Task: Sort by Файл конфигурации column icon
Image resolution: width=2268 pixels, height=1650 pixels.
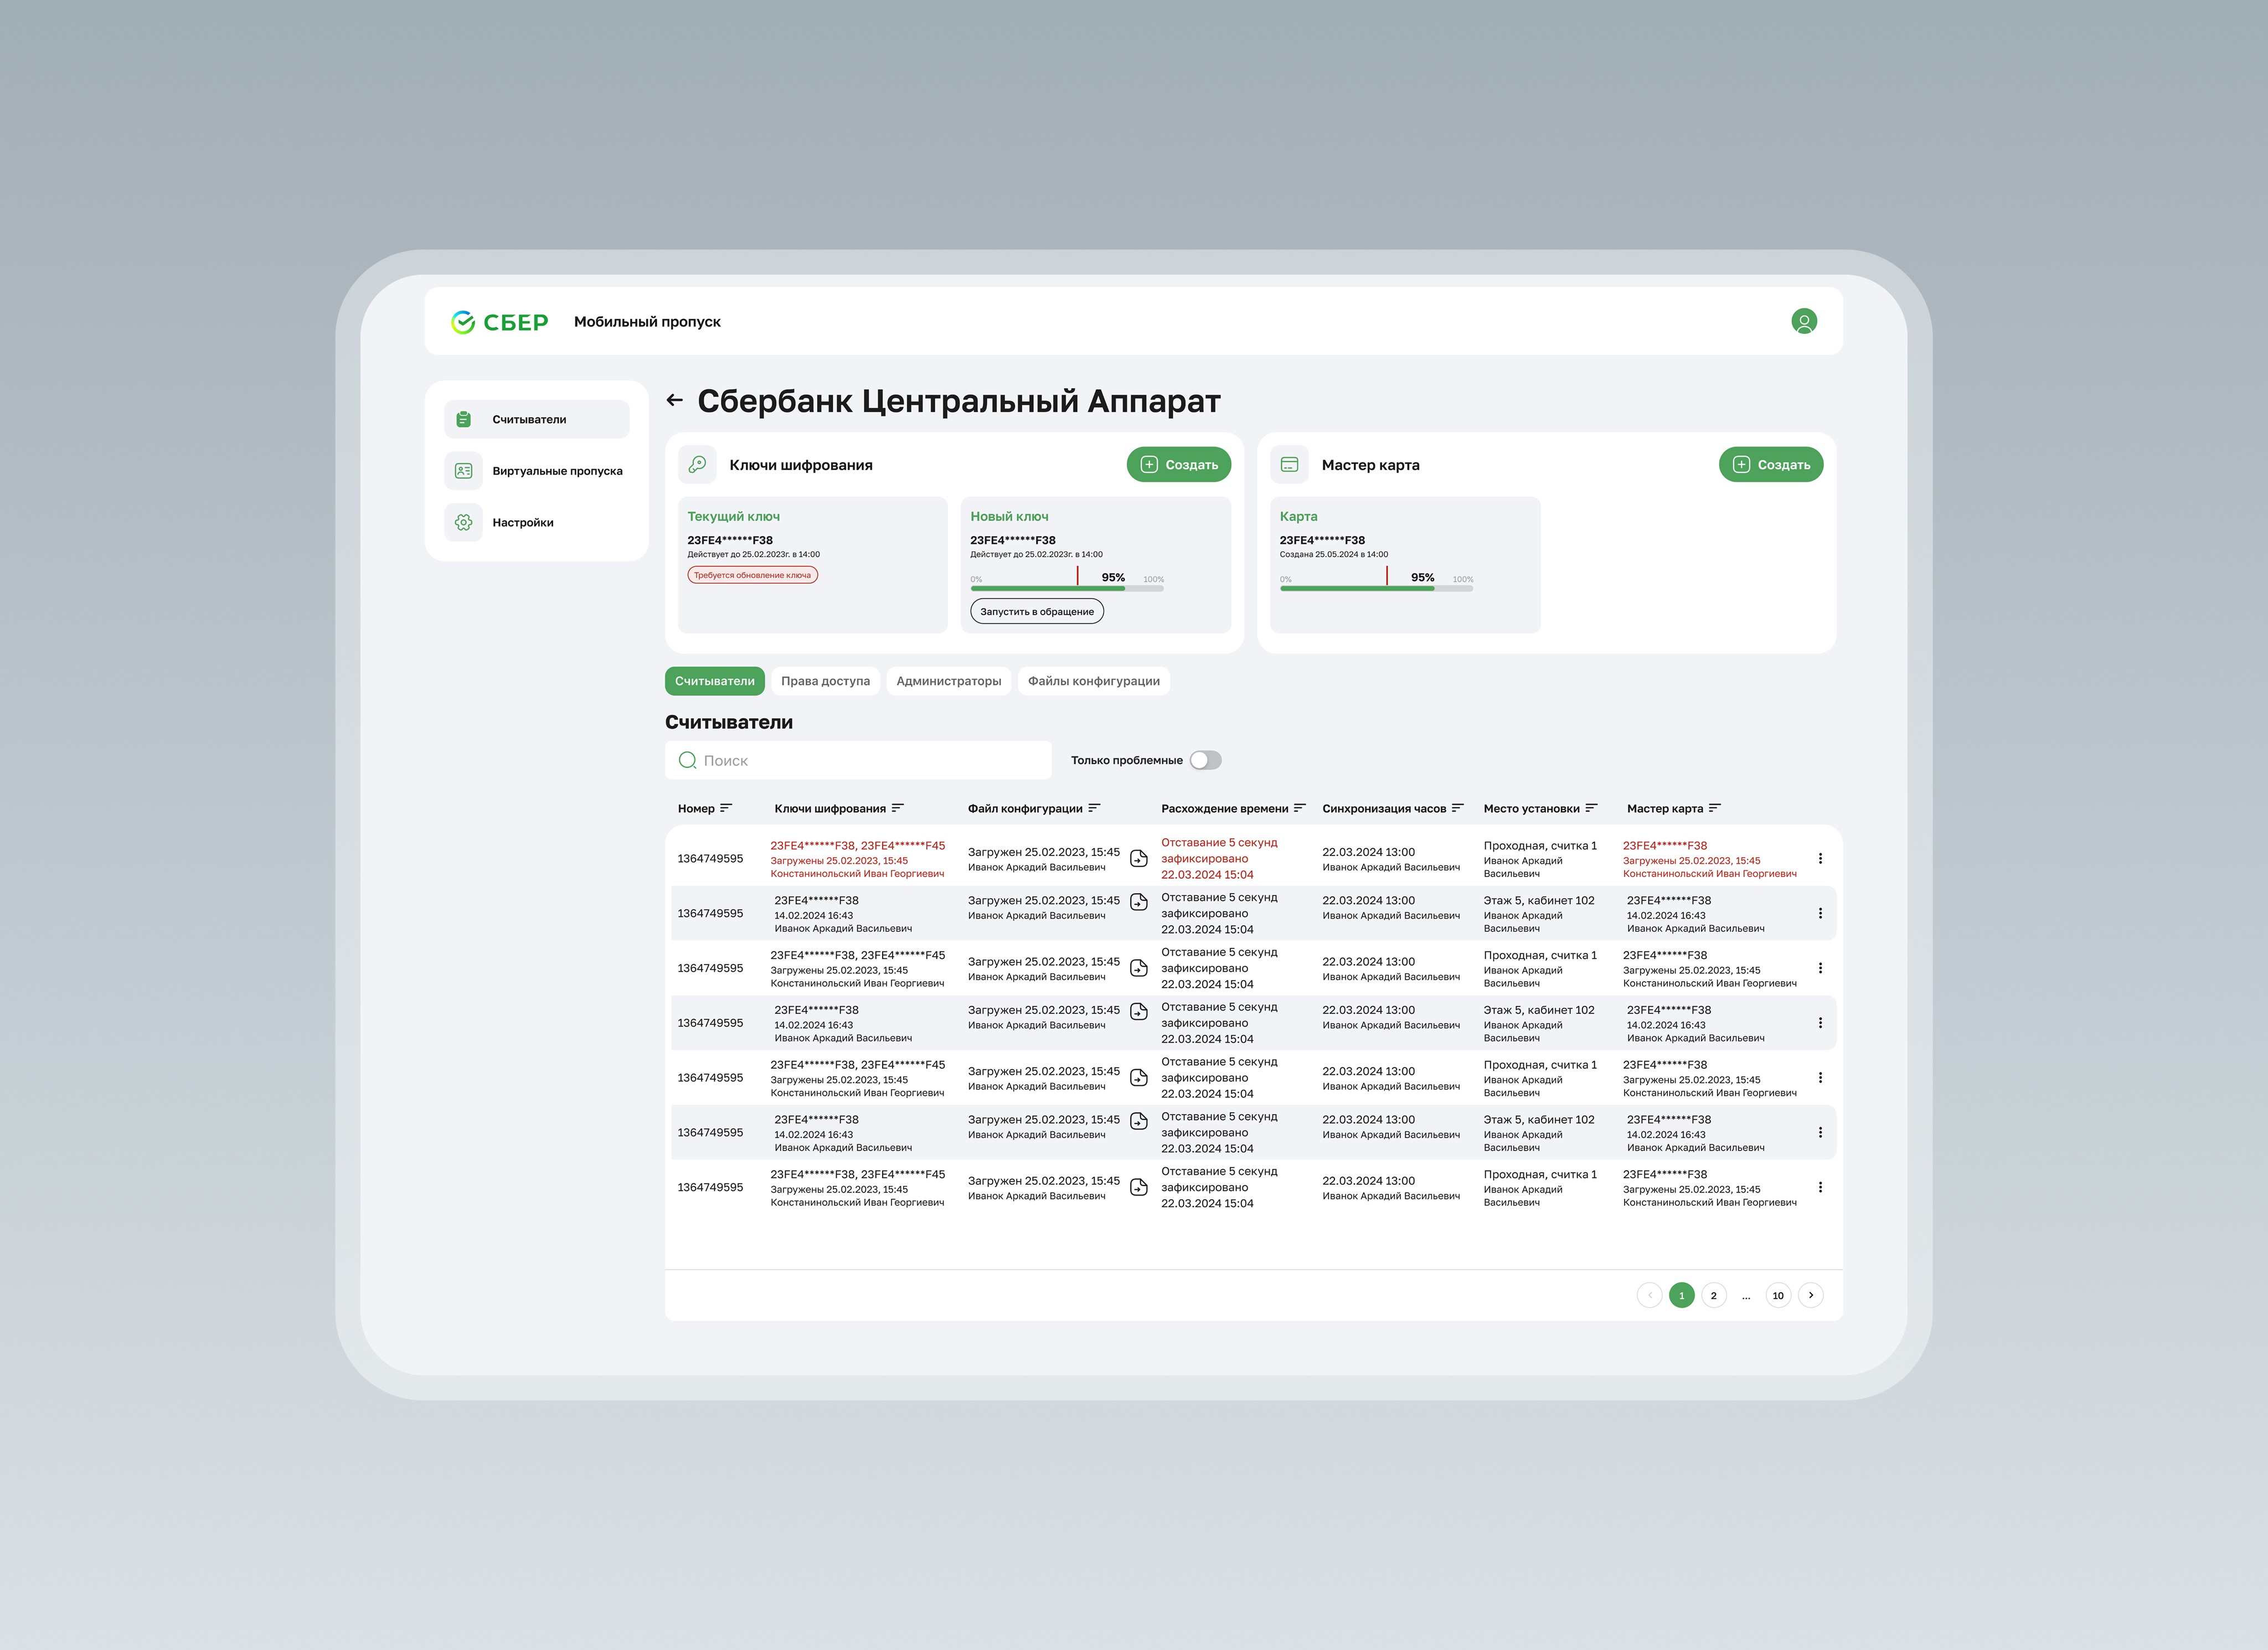Action: pos(1094,808)
